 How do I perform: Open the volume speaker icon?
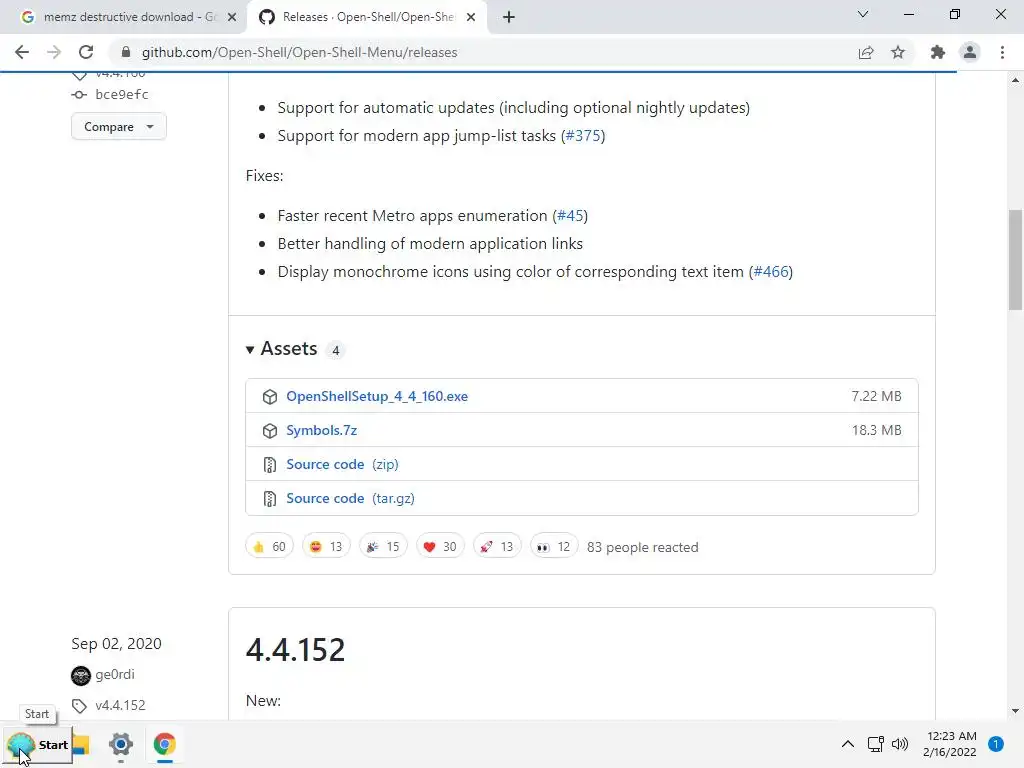[900, 744]
